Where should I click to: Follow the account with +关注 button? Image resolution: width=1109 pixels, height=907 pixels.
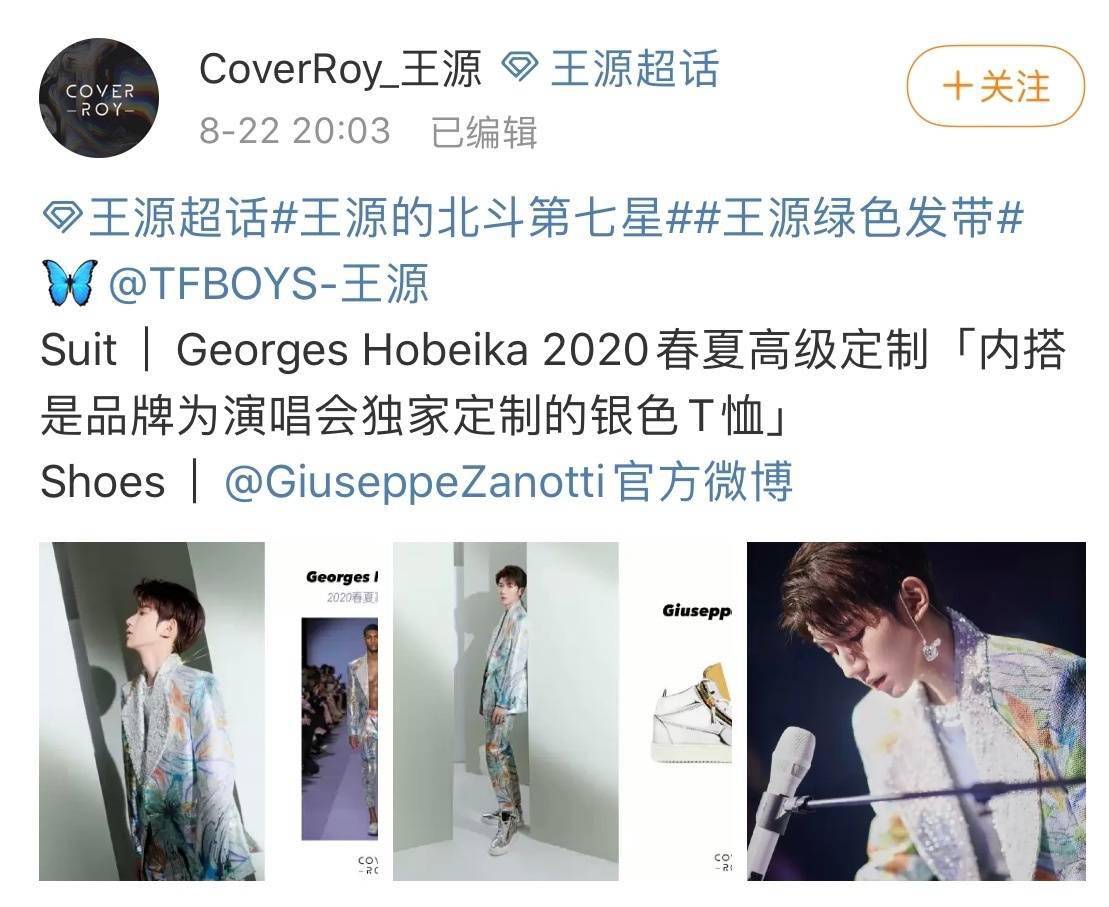tap(996, 86)
